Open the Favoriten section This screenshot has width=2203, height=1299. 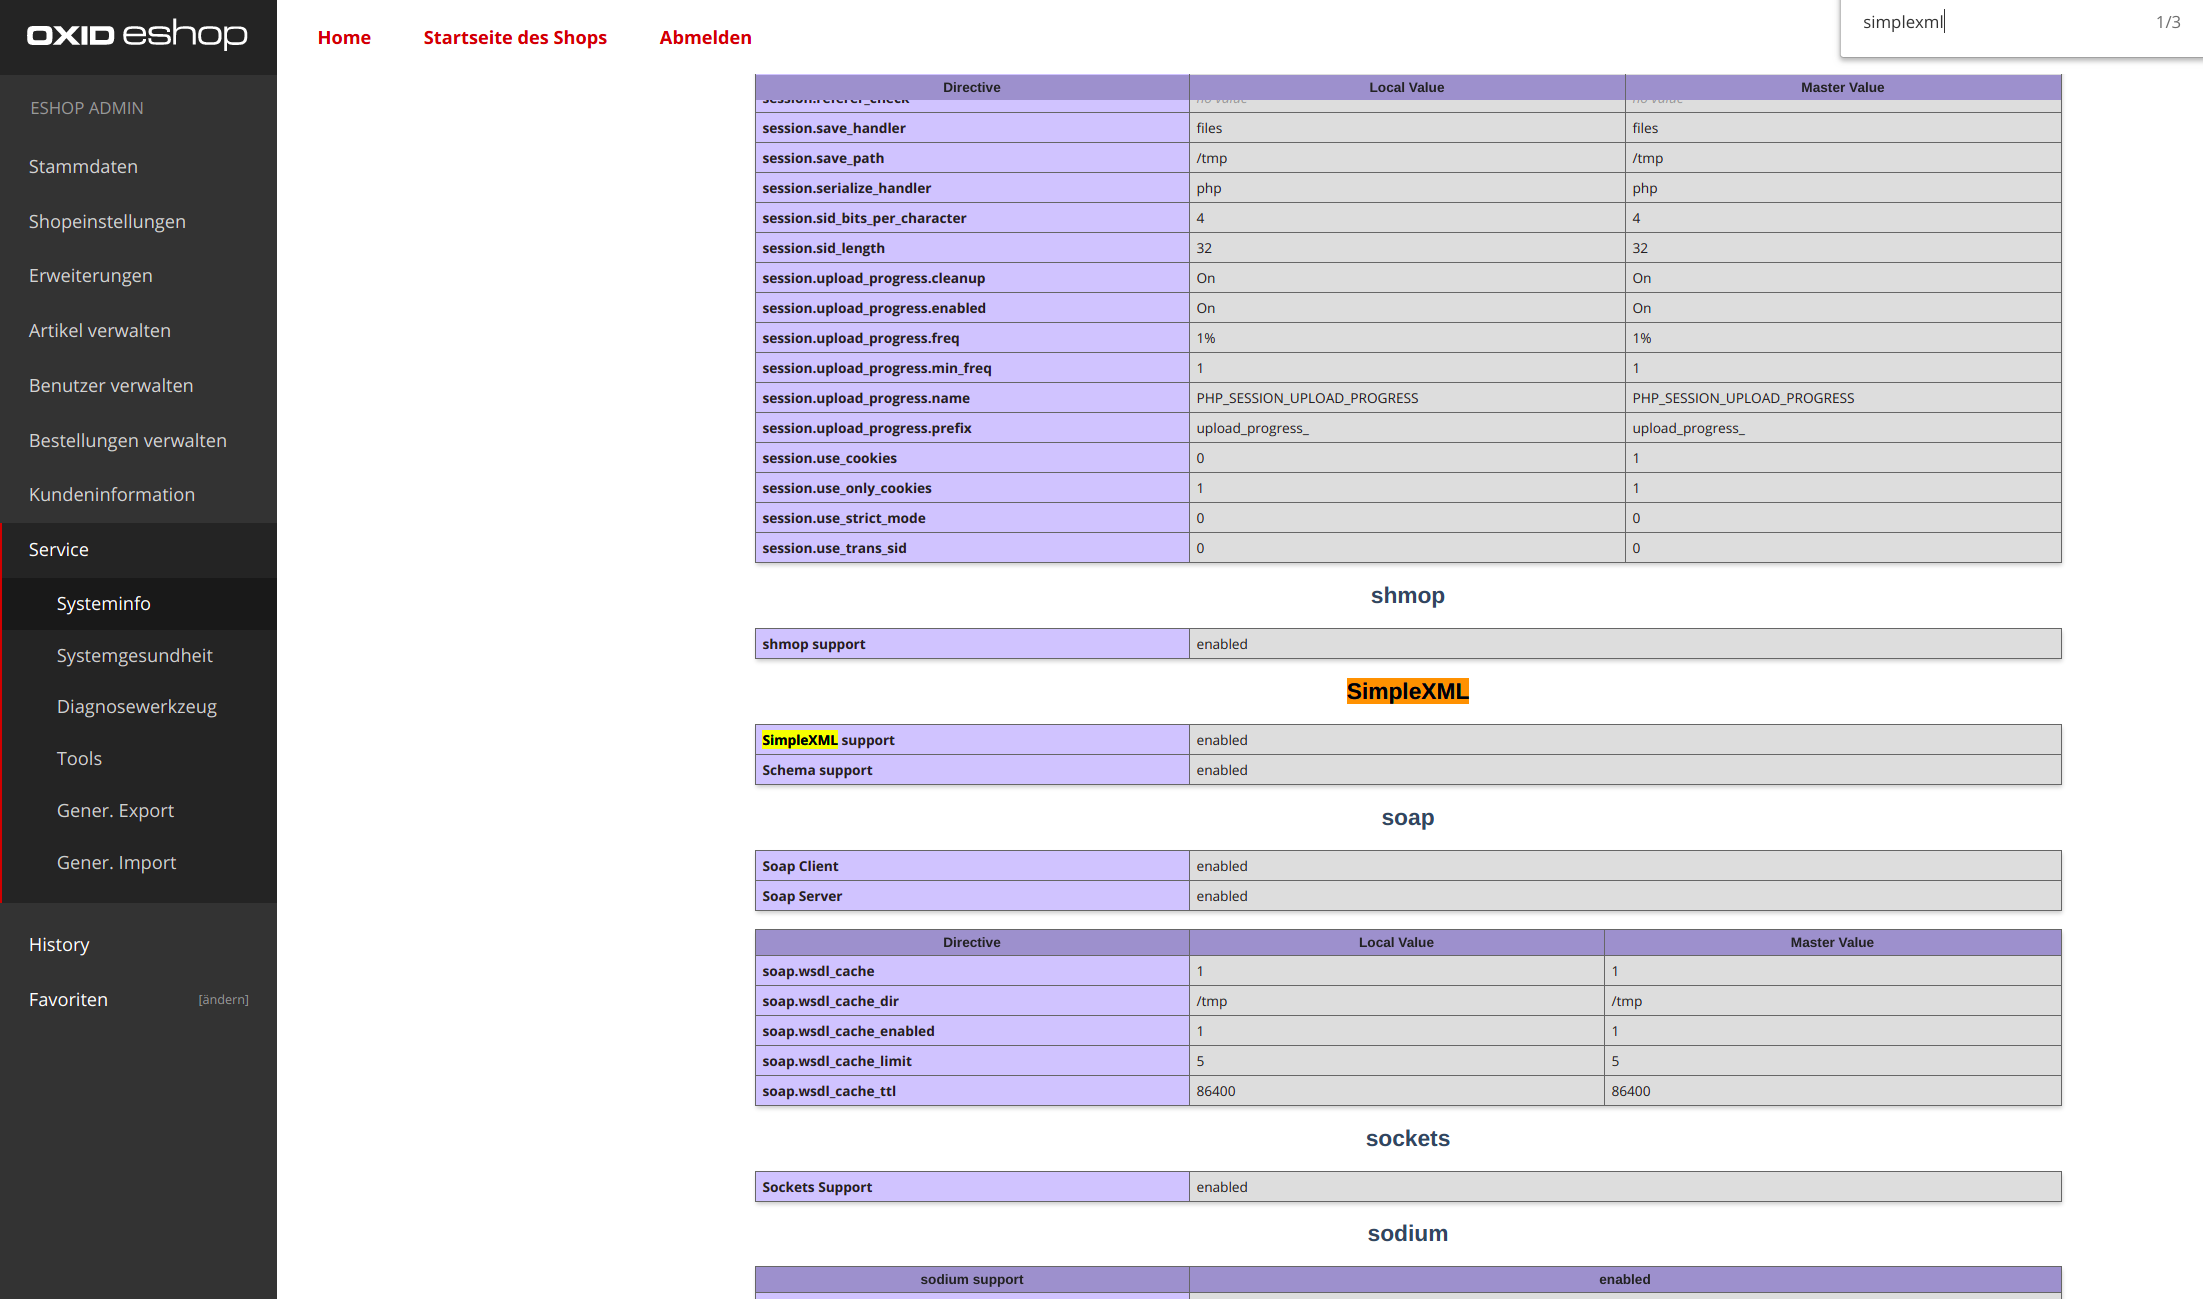click(68, 999)
